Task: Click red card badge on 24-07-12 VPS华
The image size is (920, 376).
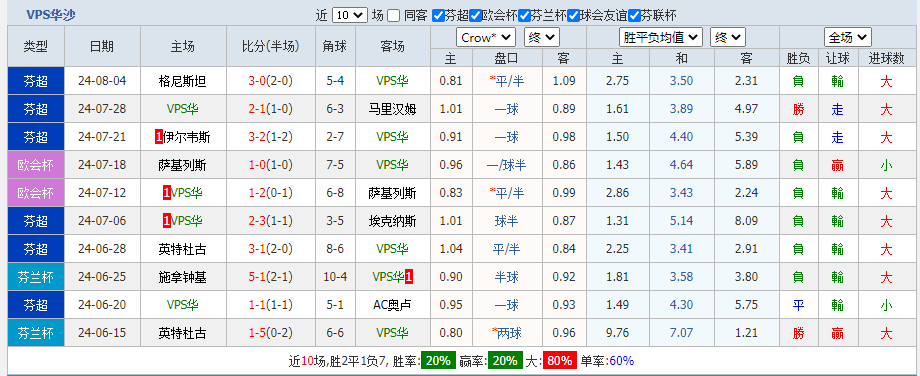Action: 167,193
